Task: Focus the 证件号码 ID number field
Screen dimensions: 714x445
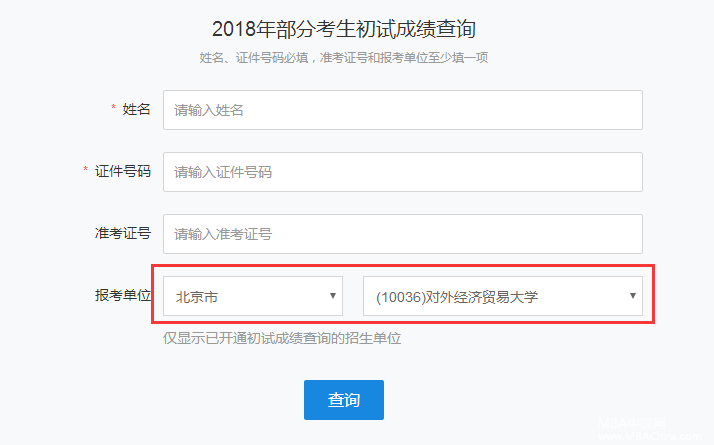Action: tap(402, 172)
